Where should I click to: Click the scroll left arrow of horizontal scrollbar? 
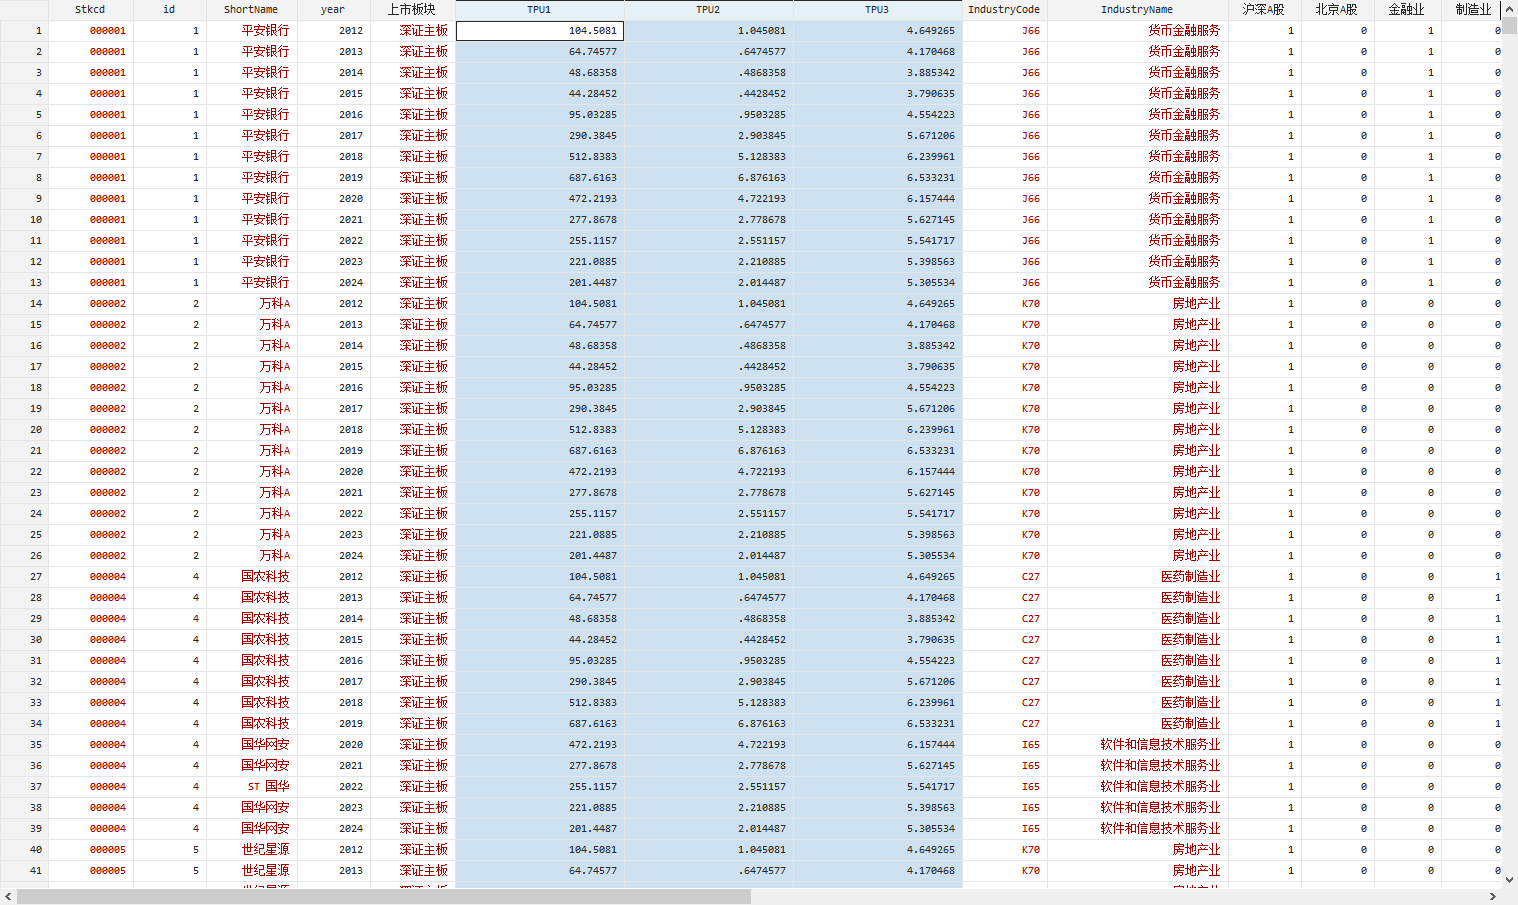click(8, 897)
